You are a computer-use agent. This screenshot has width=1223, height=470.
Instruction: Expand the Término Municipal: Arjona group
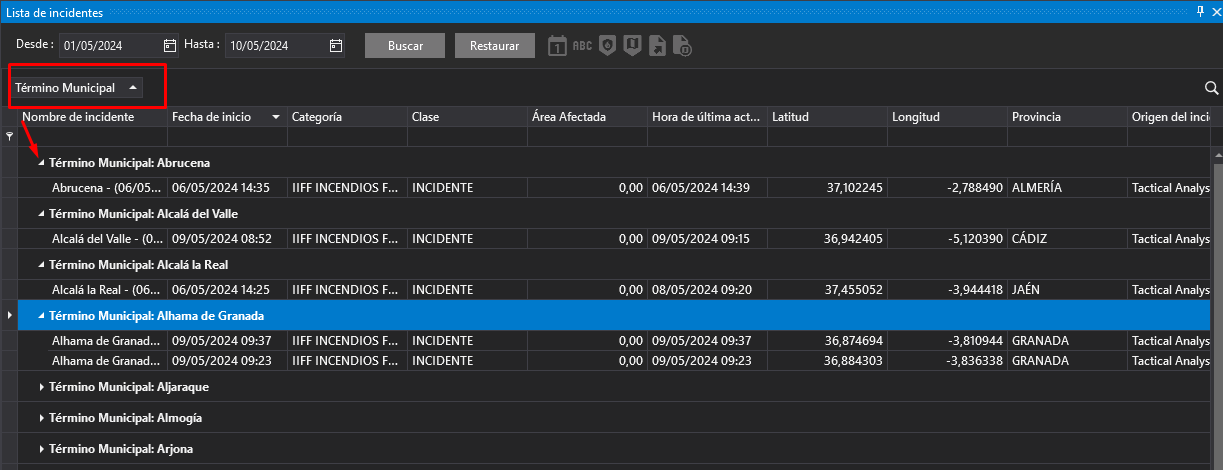tap(41, 449)
